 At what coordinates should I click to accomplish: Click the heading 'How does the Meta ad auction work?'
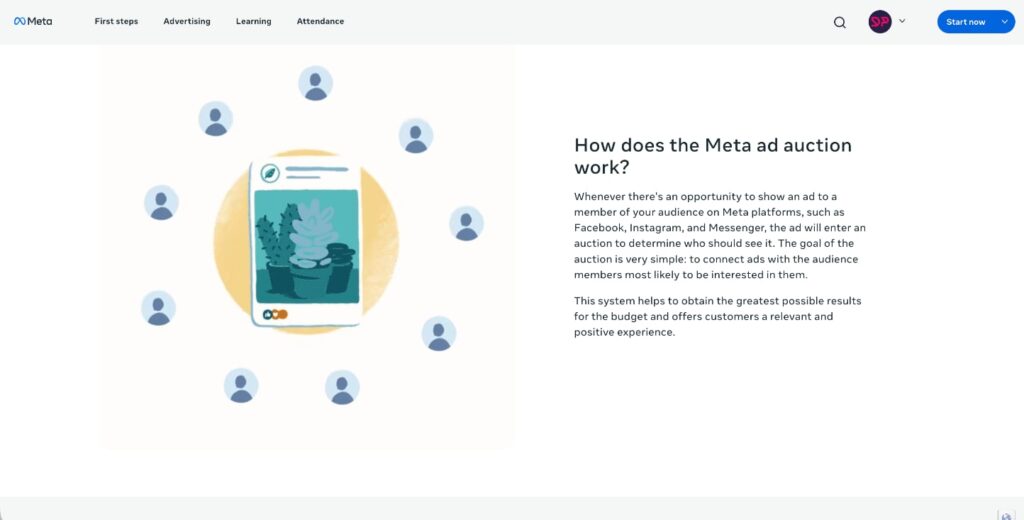pyautogui.click(x=713, y=155)
